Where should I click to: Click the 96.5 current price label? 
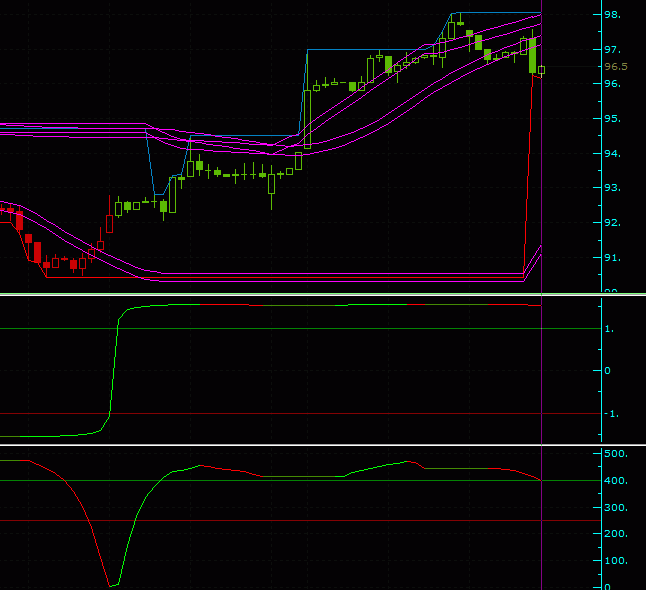pyautogui.click(x=616, y=66)
